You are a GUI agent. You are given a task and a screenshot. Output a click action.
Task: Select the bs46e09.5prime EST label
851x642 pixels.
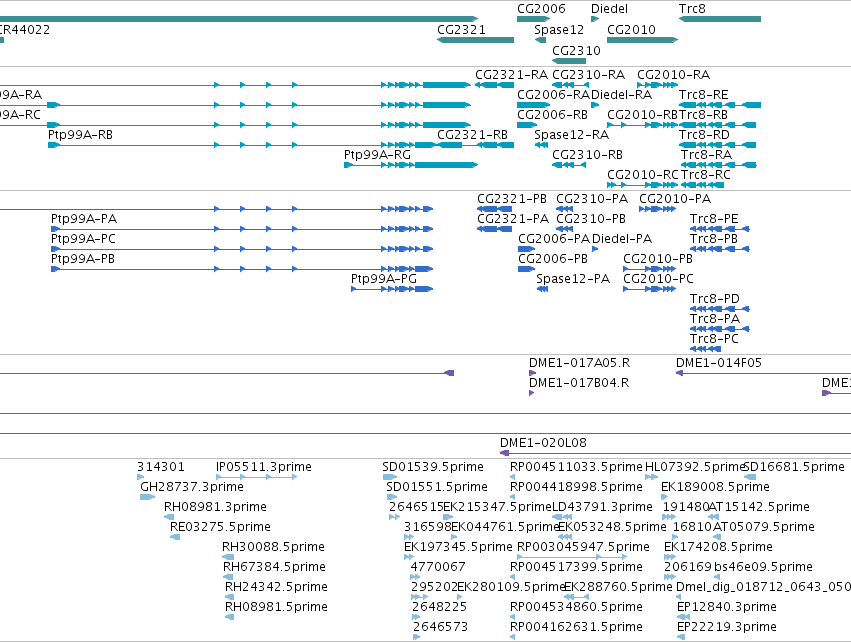pyautogui.click(x=763, y=567)
